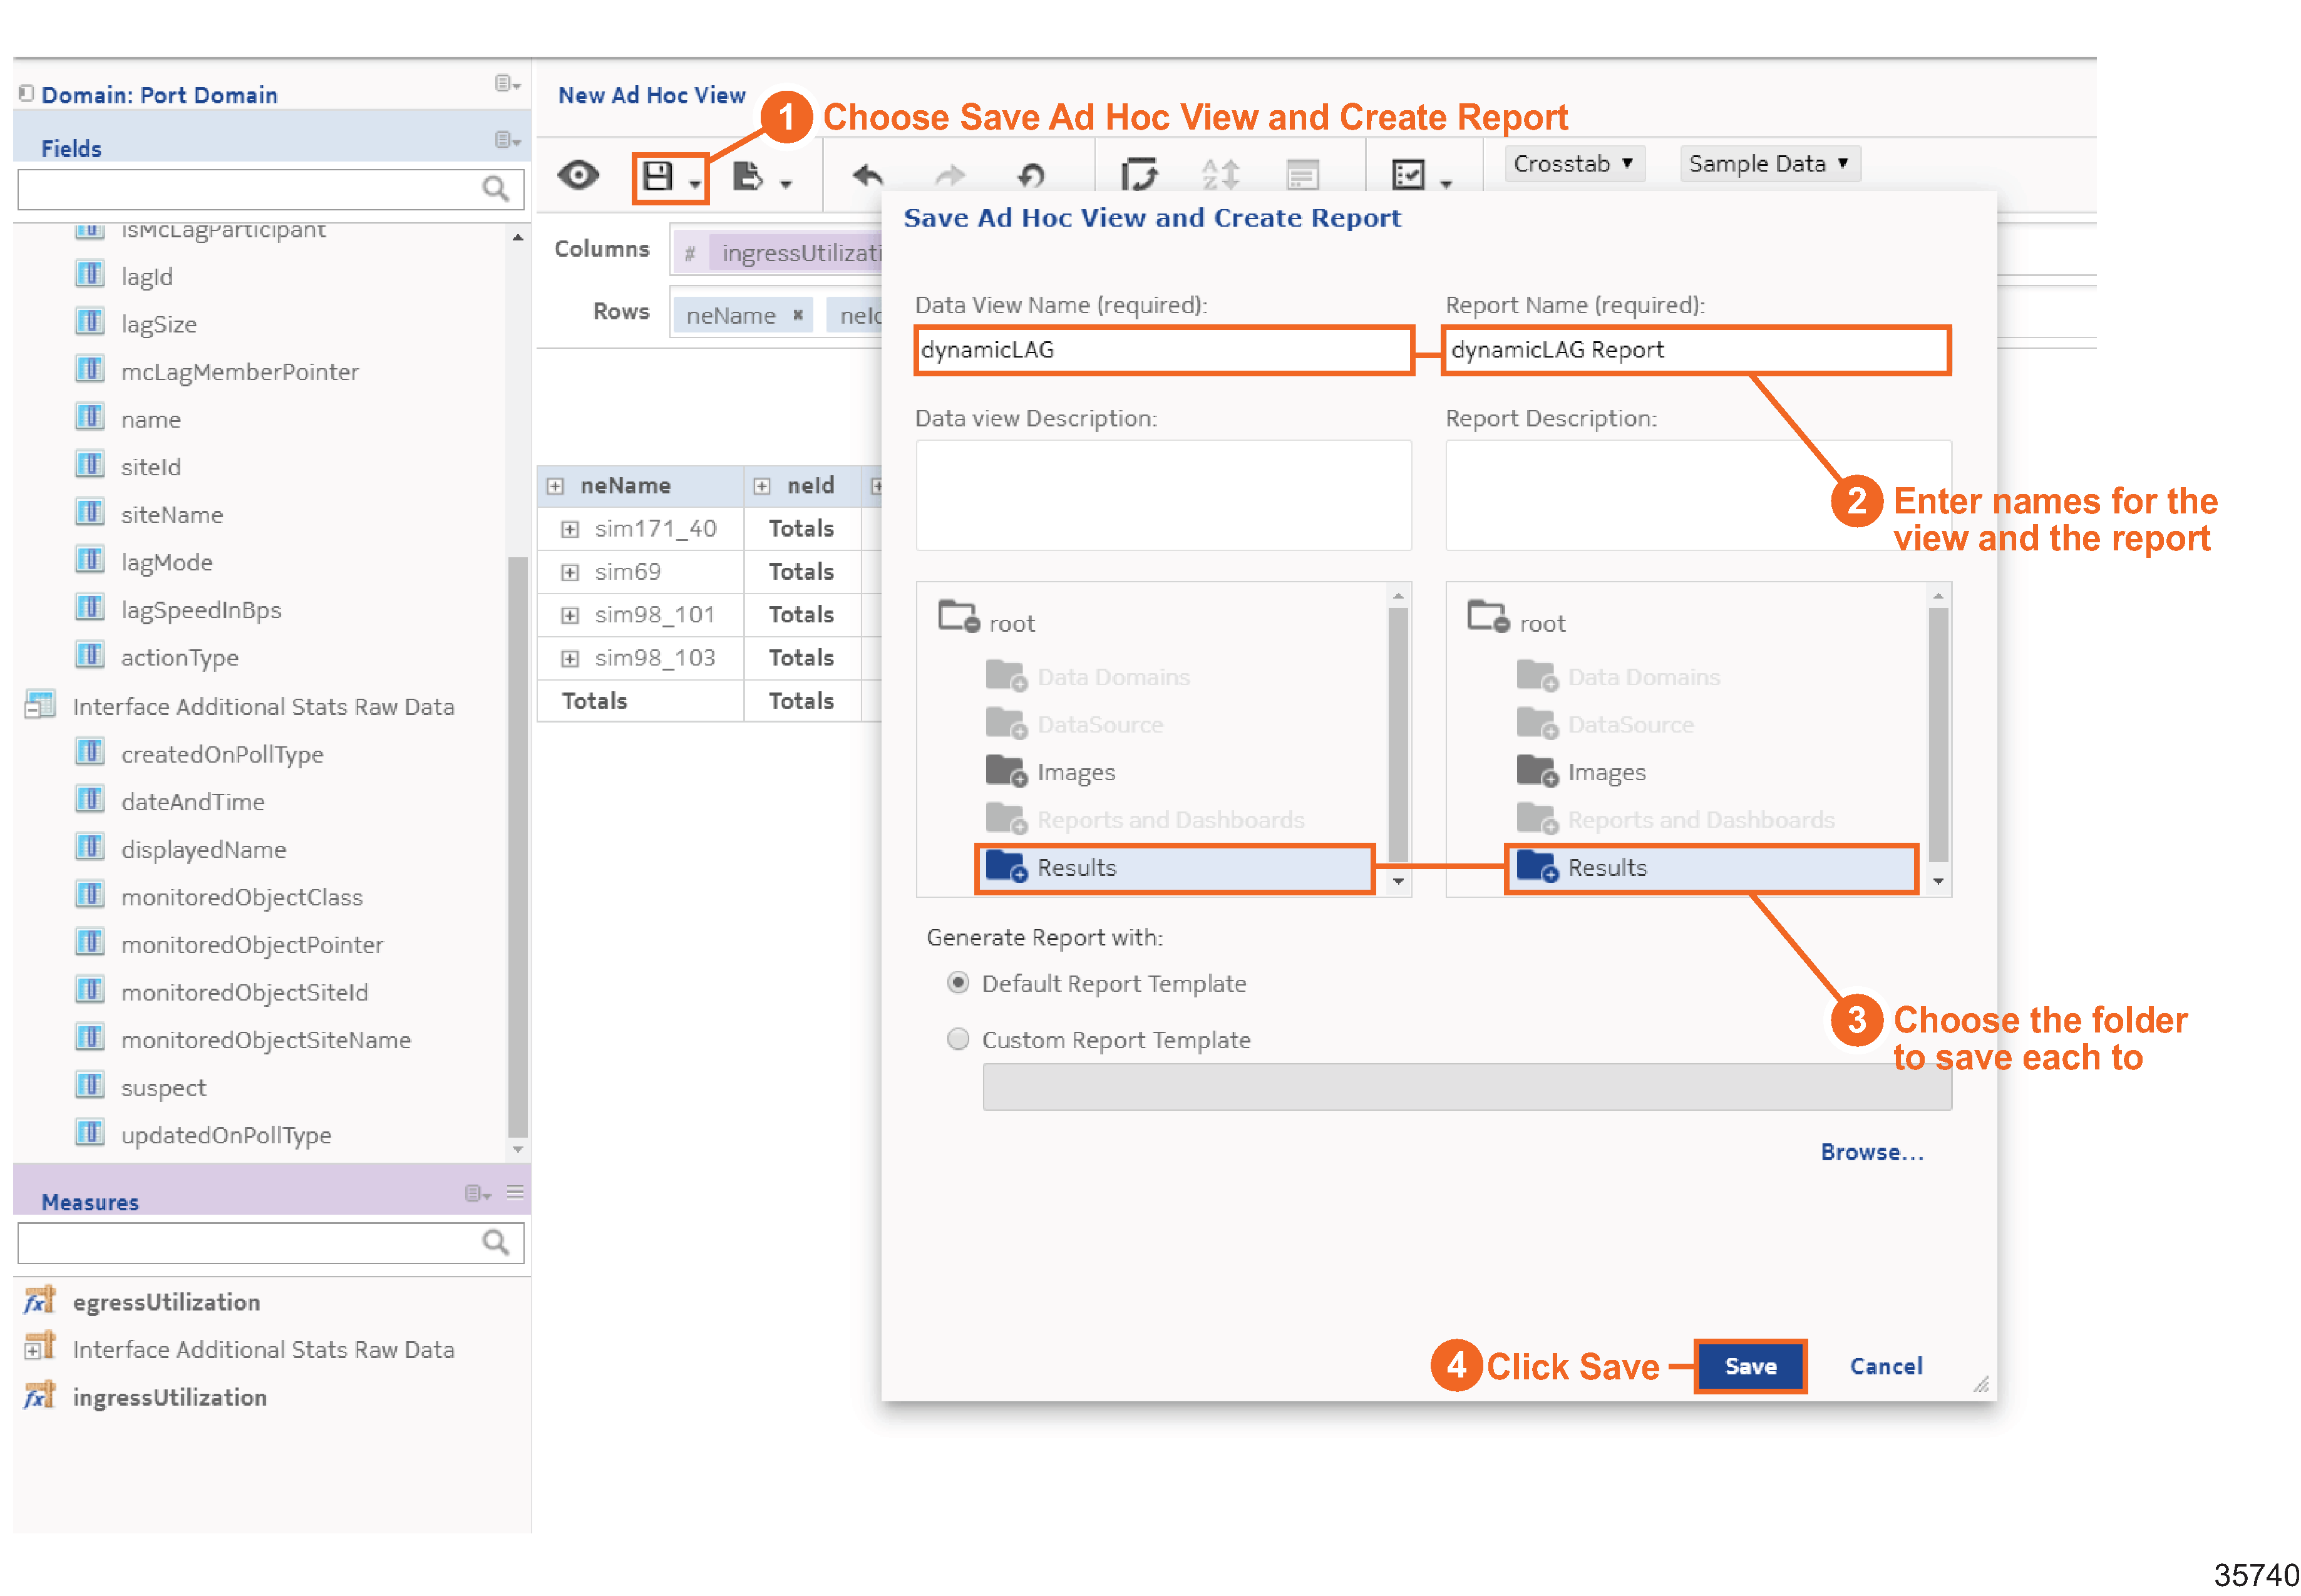Click the egressUtilization measure icon
Screen dimensions: 2301x1596
(x=39, y=1301)
